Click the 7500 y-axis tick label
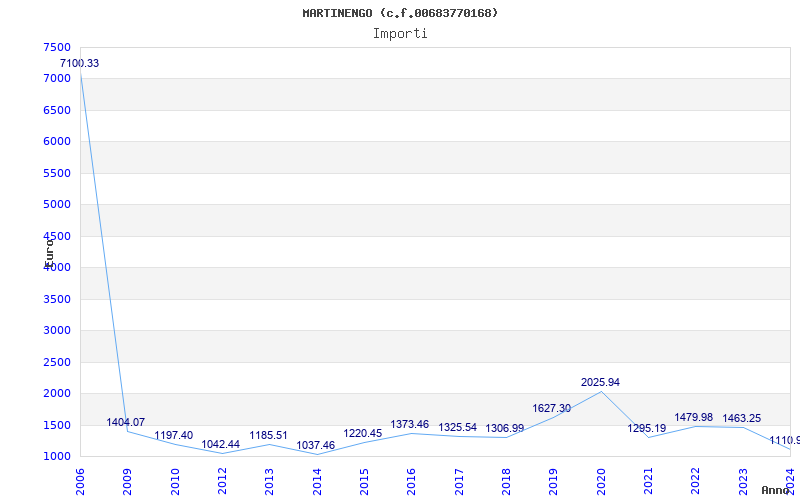Viewport: 800px width, 500px height. tap(57, 47)
